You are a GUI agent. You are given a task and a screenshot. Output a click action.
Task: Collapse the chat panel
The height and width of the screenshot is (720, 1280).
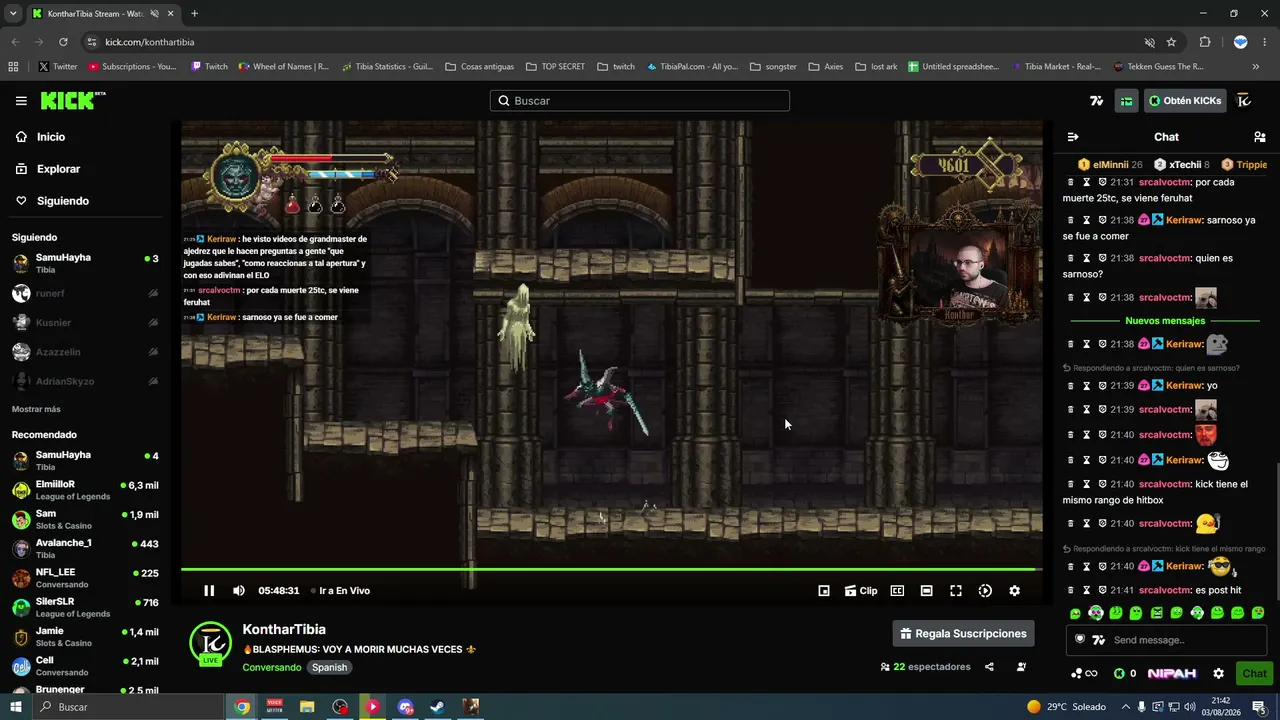pyautogui.click(x=1073, y=137)
